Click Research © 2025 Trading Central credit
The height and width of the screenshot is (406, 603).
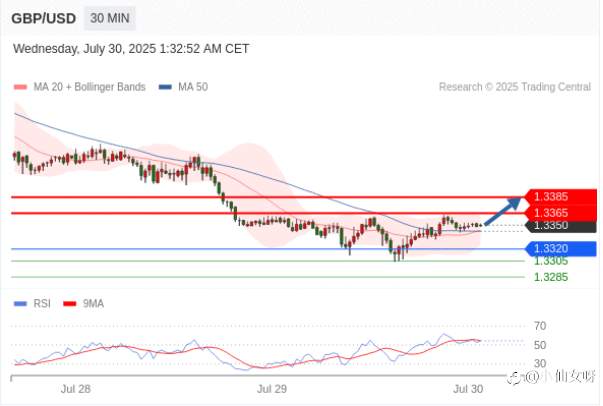point(515,87)
